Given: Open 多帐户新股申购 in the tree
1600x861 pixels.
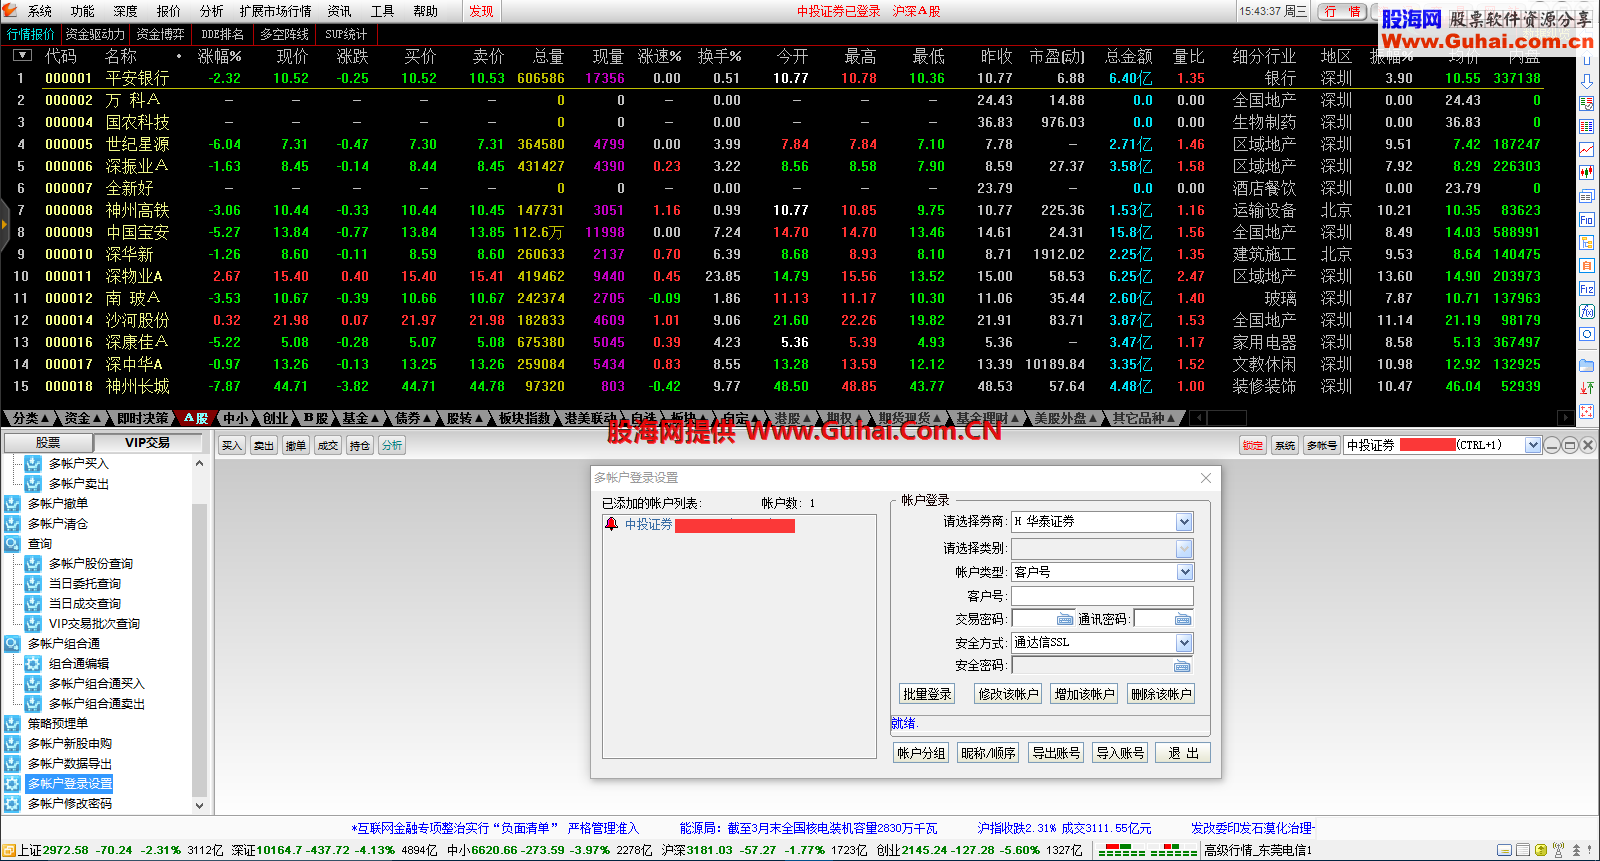Looking at the screenshot, I should (x=69, y=744).
